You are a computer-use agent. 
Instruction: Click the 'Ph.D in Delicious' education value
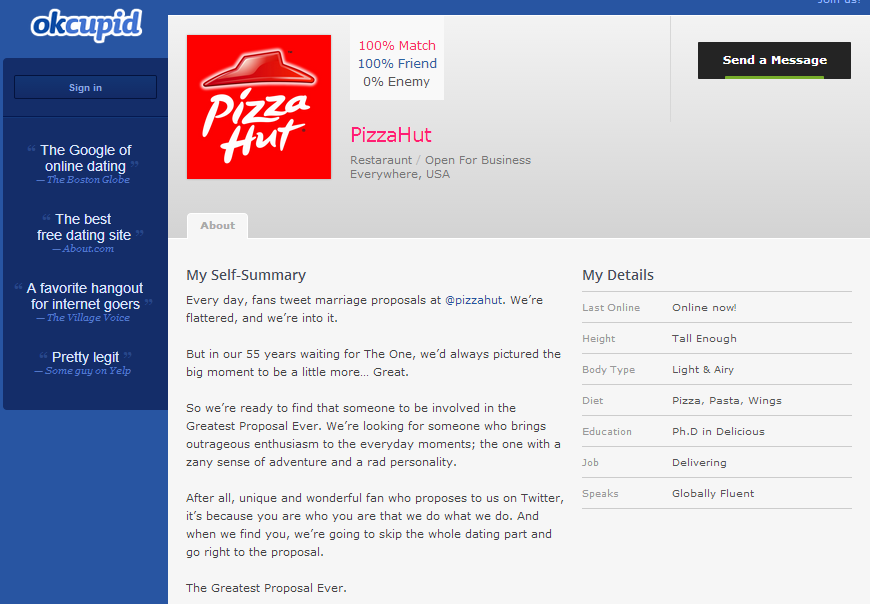pos(718,431)
